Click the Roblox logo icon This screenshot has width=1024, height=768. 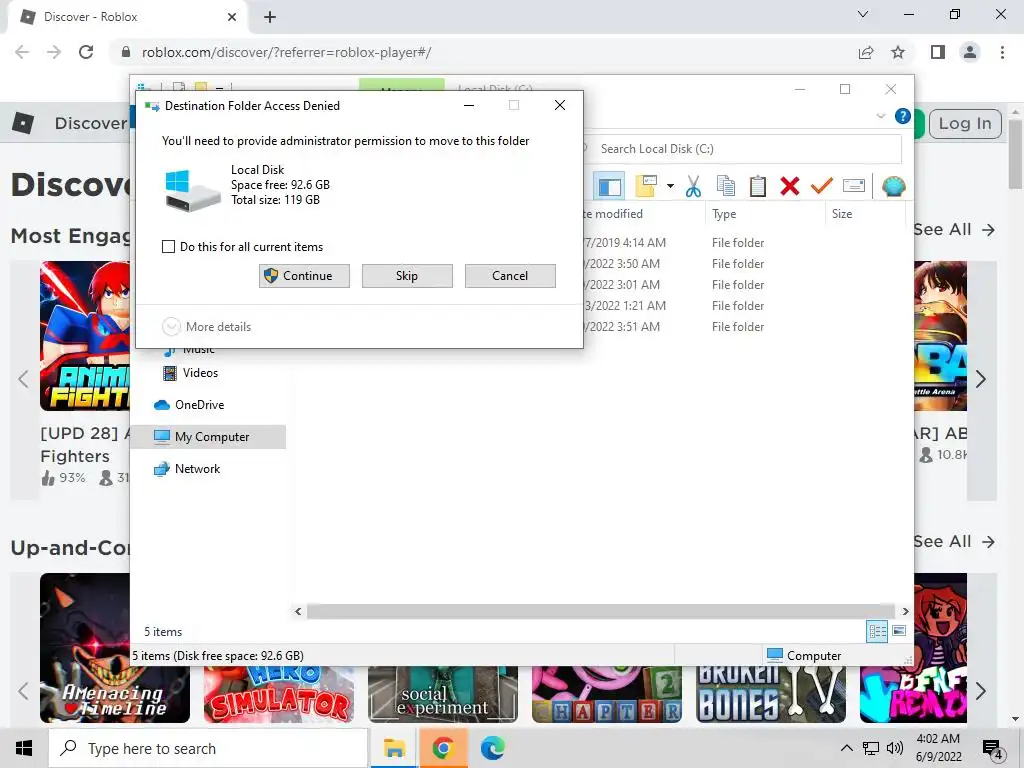[23, 123]
